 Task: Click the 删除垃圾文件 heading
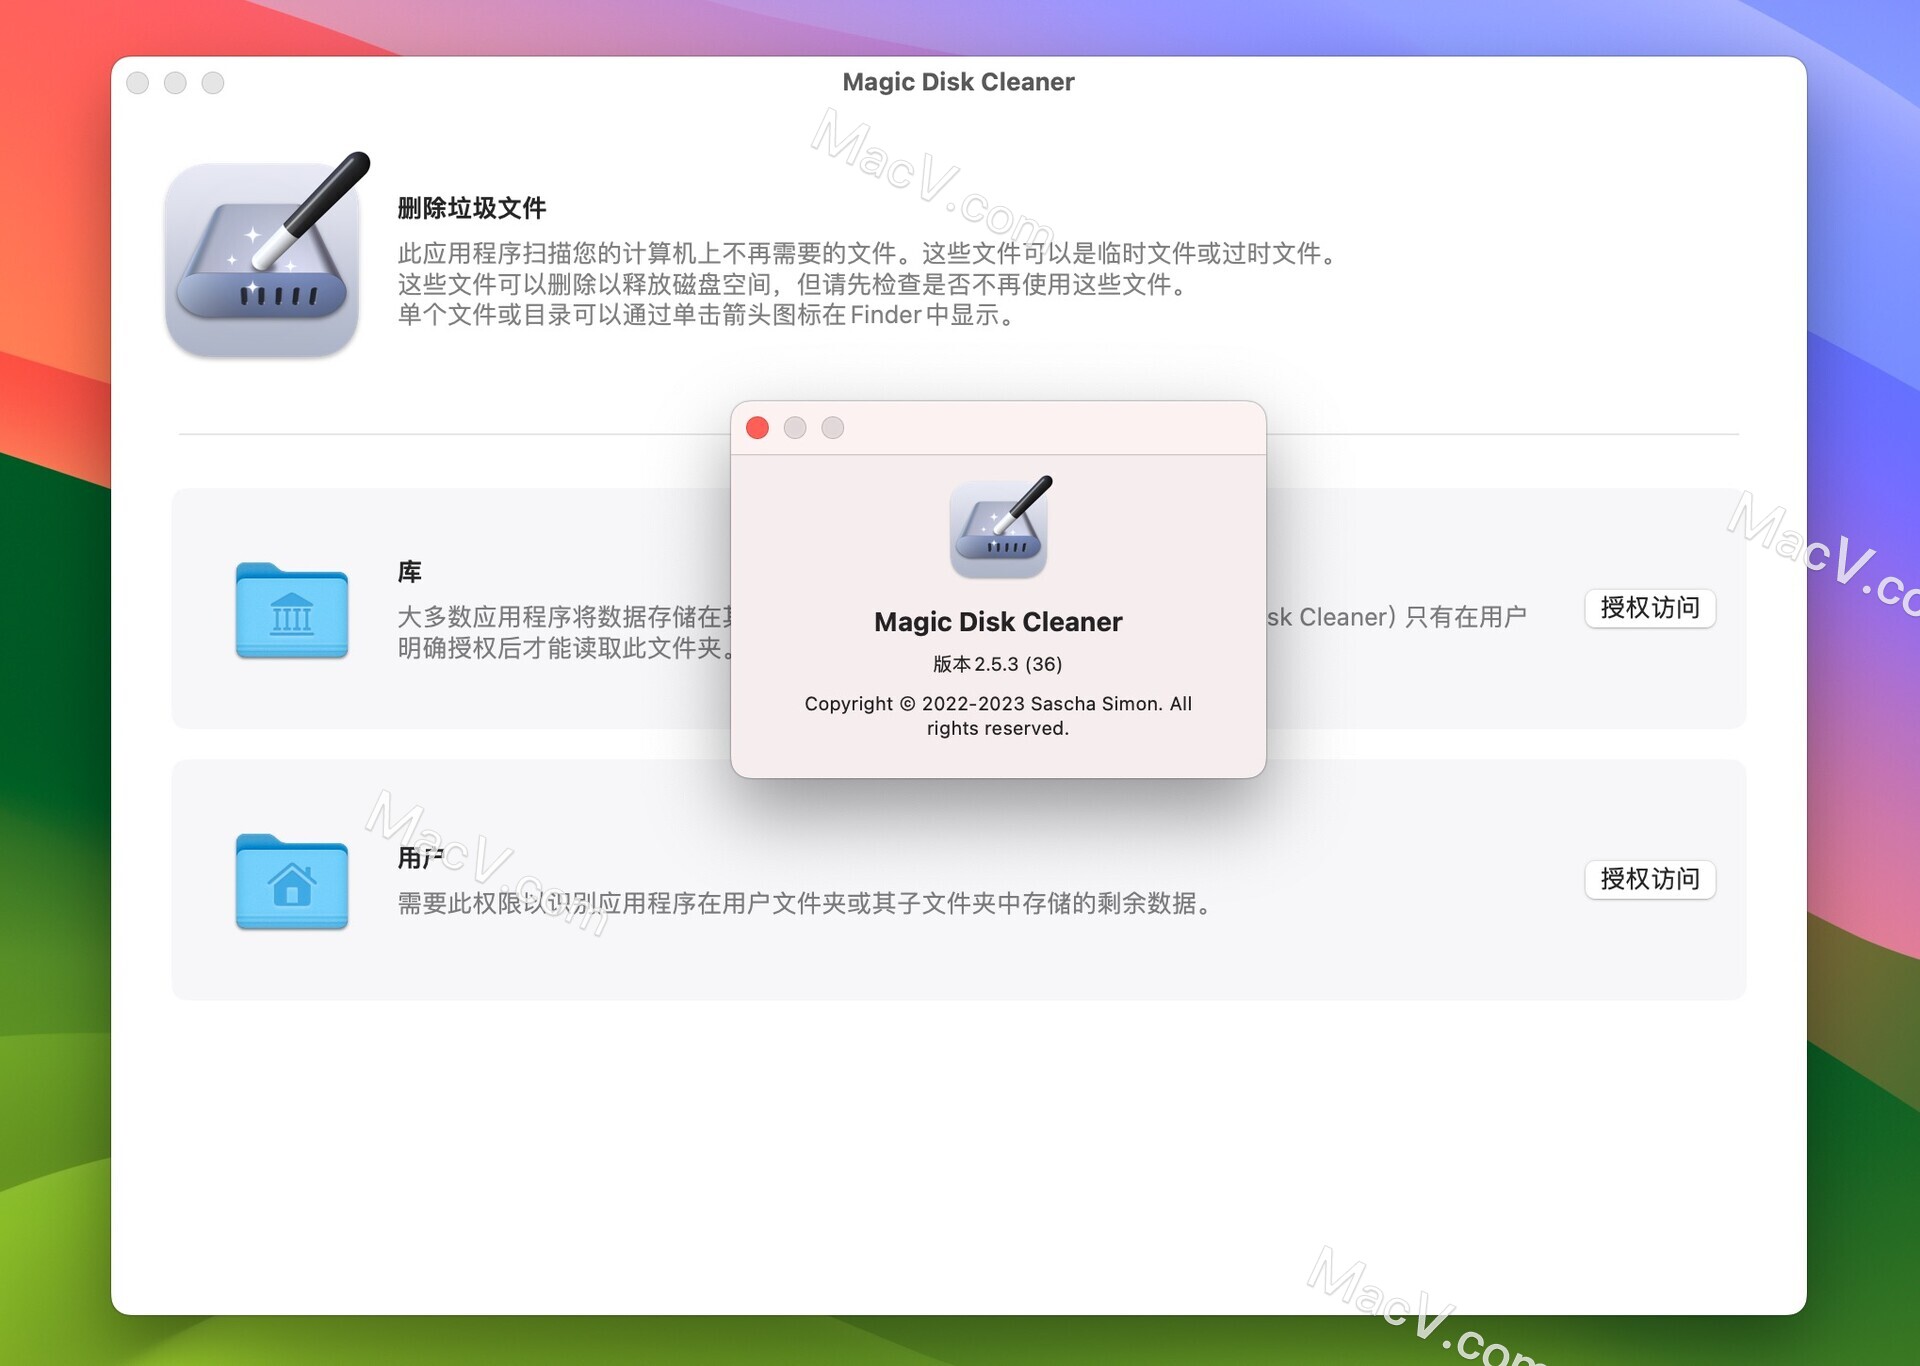tap(472, 208)
